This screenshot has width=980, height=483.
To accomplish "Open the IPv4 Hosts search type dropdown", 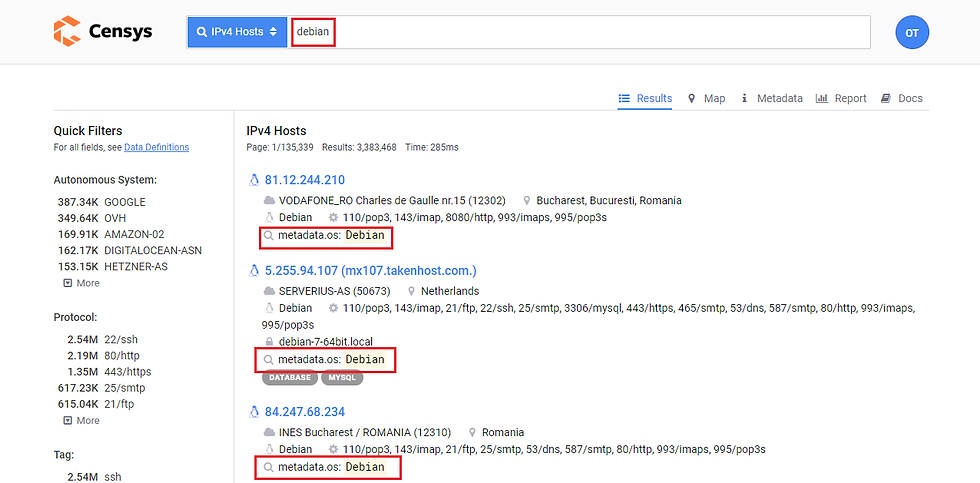I will pyautogui.click(x=237, y=32).
